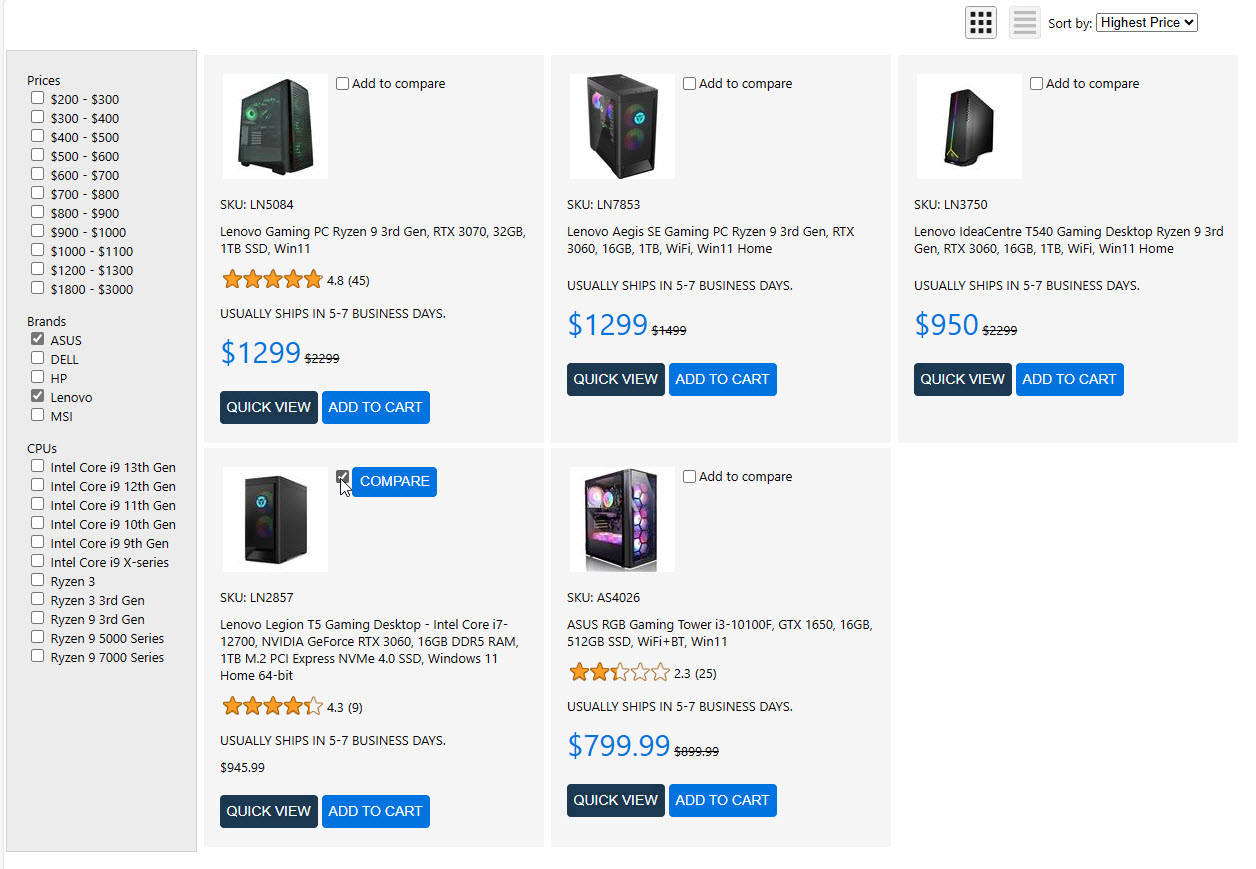Screen dimensions: 1256x869
Task: Open the IdeaCentre T540 product image
Action: [969, 126]
